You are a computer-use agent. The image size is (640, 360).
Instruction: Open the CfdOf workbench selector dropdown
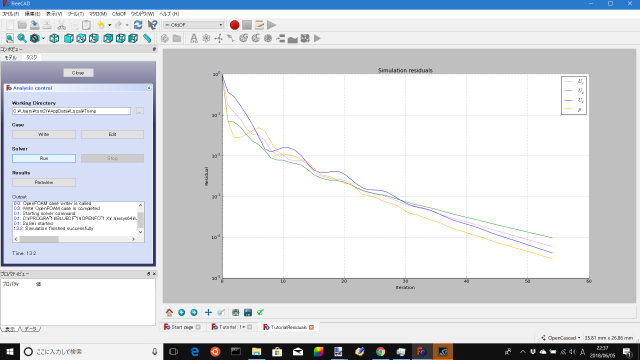[x=193, y=25]
